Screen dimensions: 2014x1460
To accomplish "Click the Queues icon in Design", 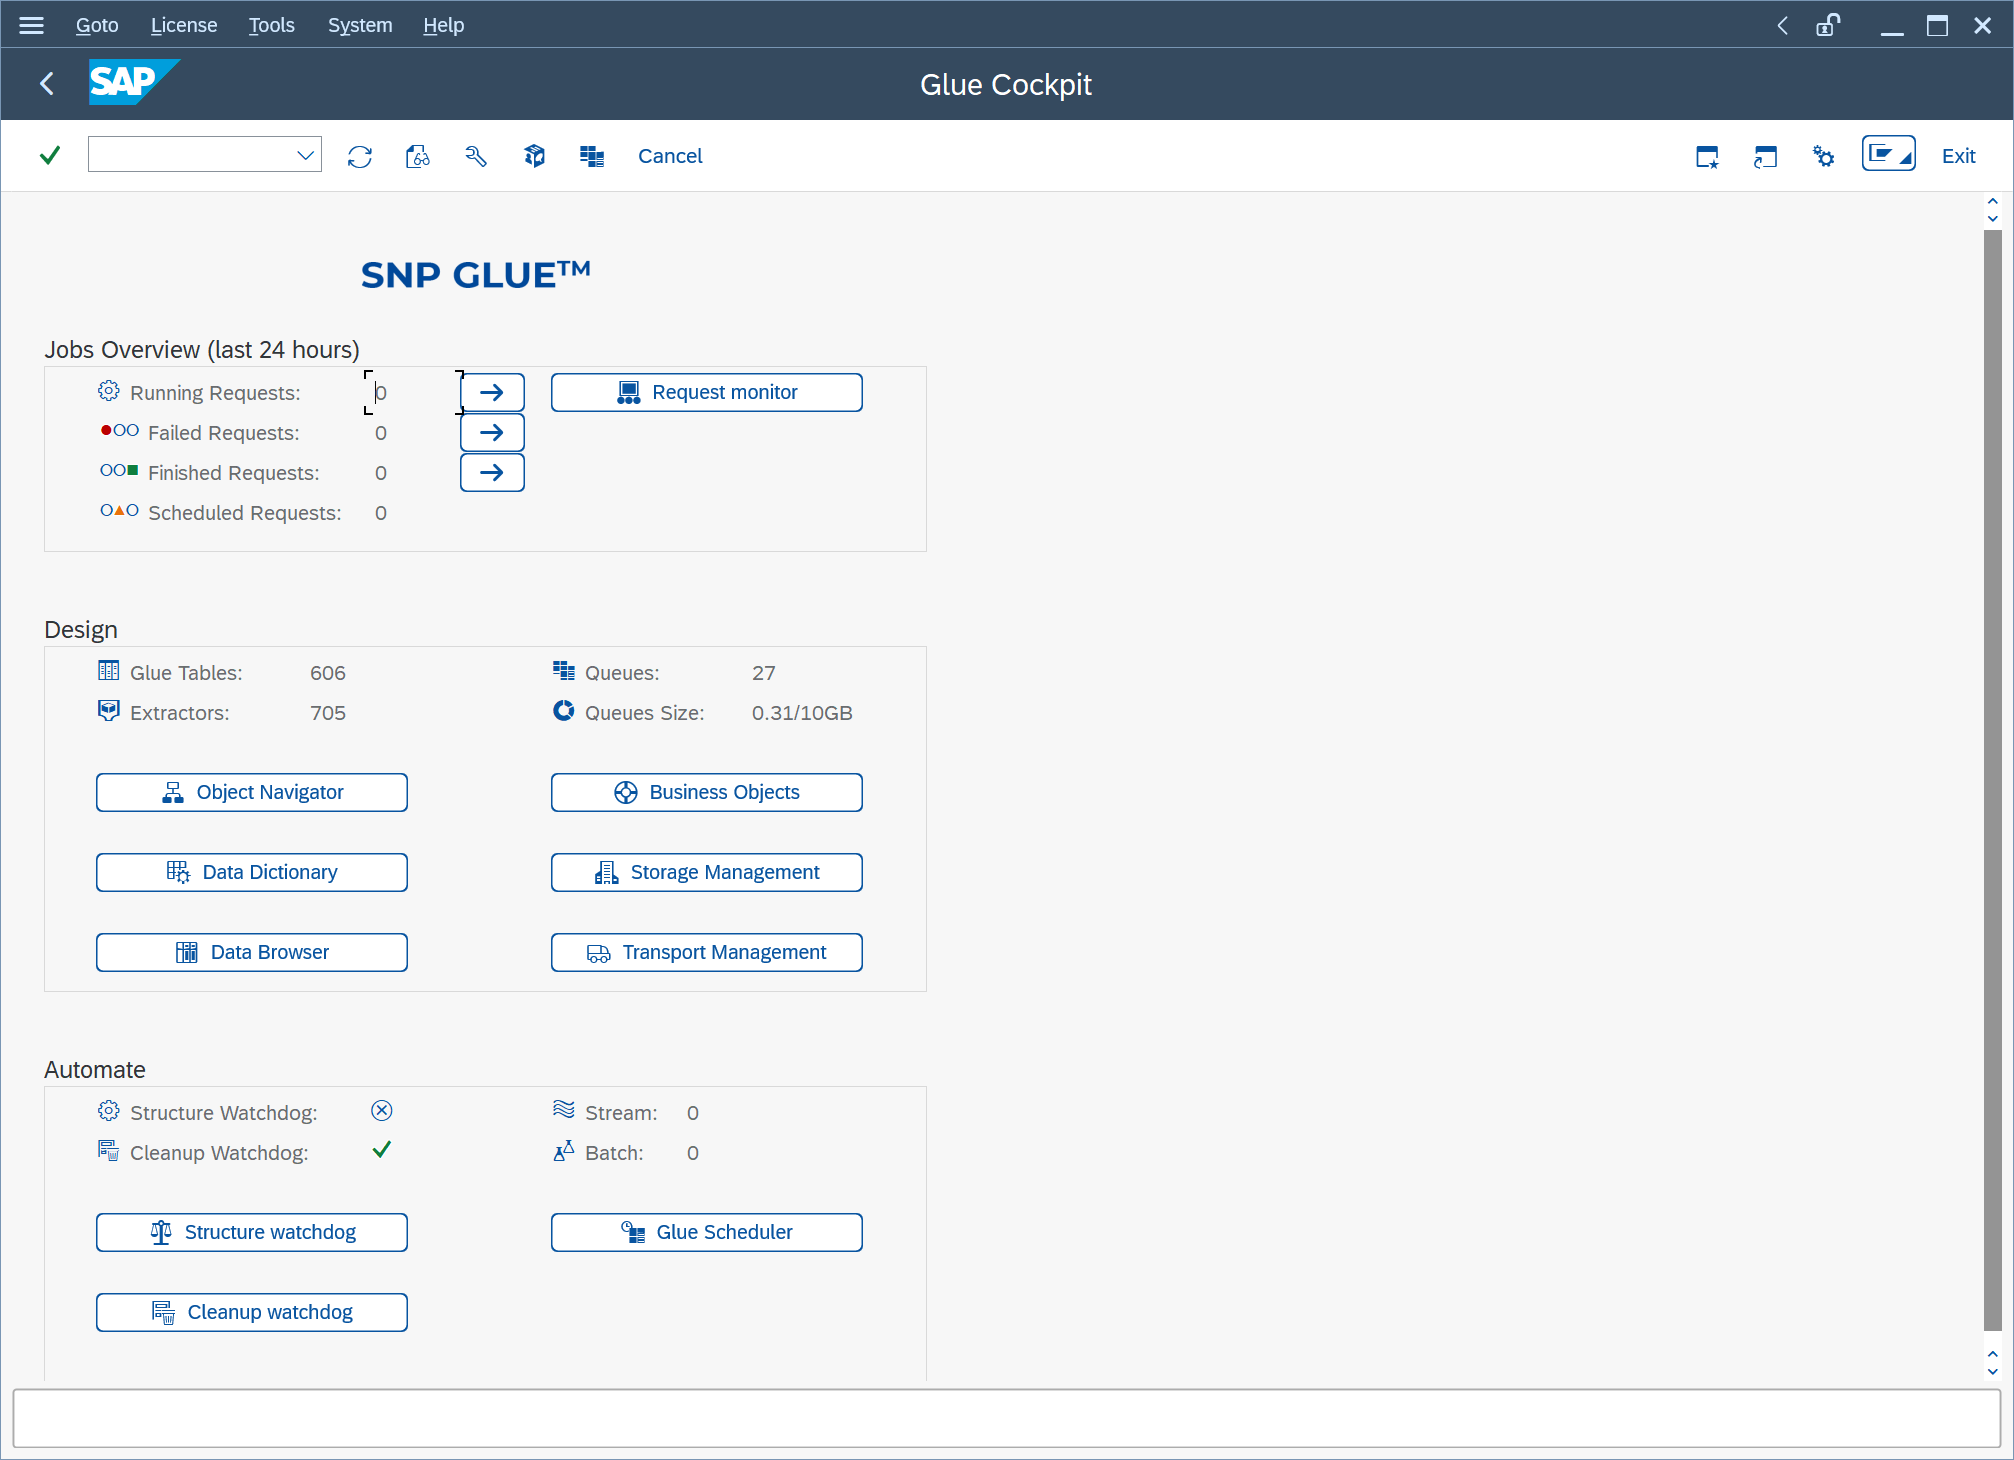I will [564, 671].
